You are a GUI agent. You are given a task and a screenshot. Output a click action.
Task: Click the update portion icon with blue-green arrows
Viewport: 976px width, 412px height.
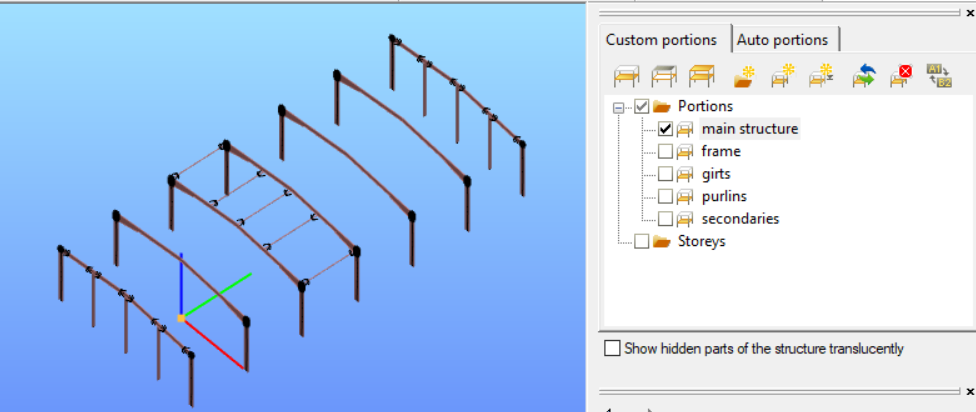864,77
